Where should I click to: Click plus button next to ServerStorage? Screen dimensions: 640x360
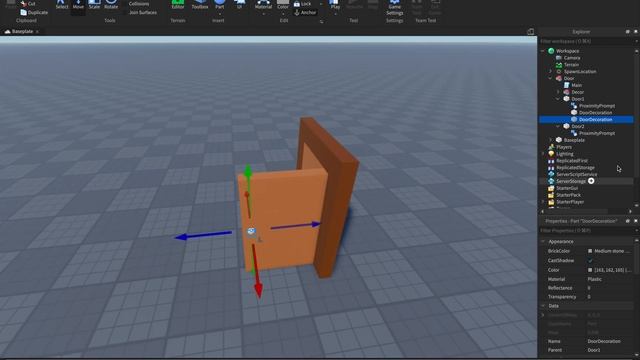click(x=591, y=181)
